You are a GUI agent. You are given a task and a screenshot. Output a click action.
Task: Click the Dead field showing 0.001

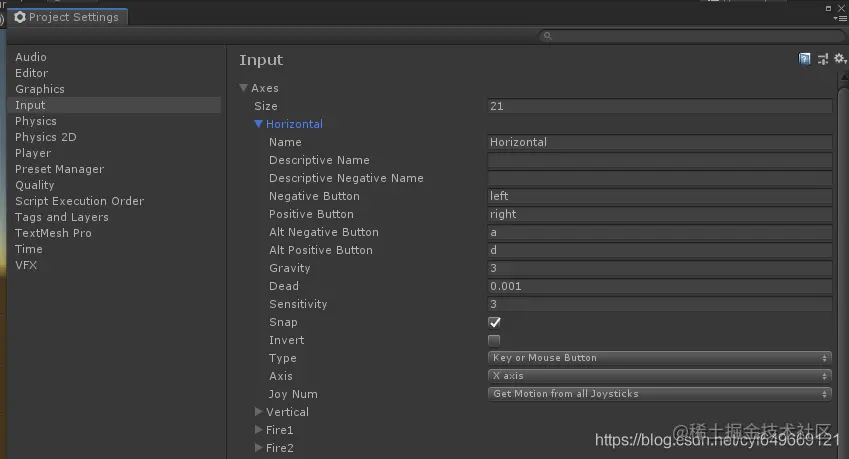coord(659,286)
